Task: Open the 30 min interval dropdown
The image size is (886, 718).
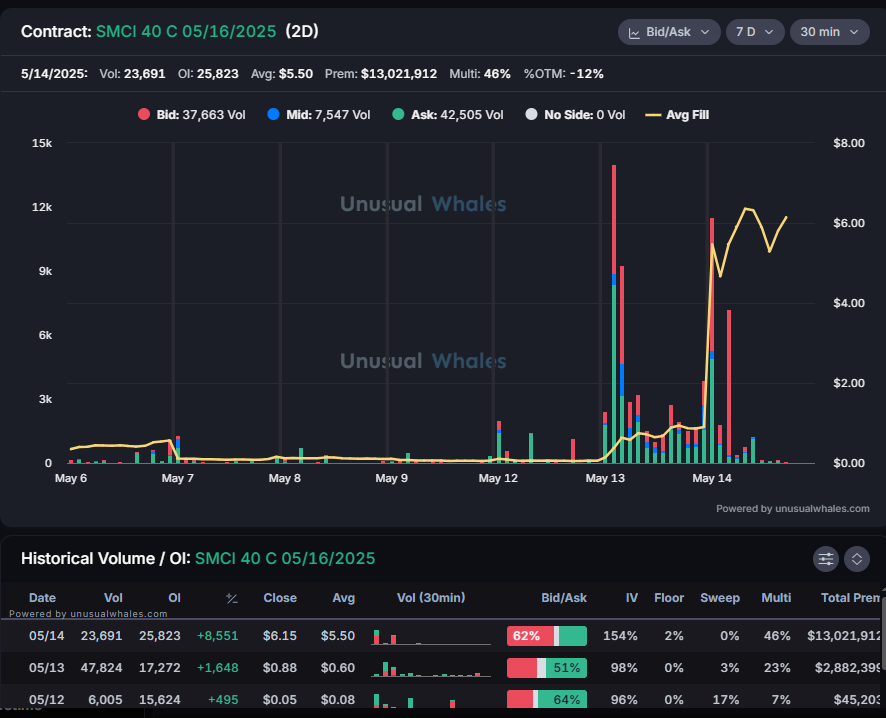Action: [x=829, y=32]
